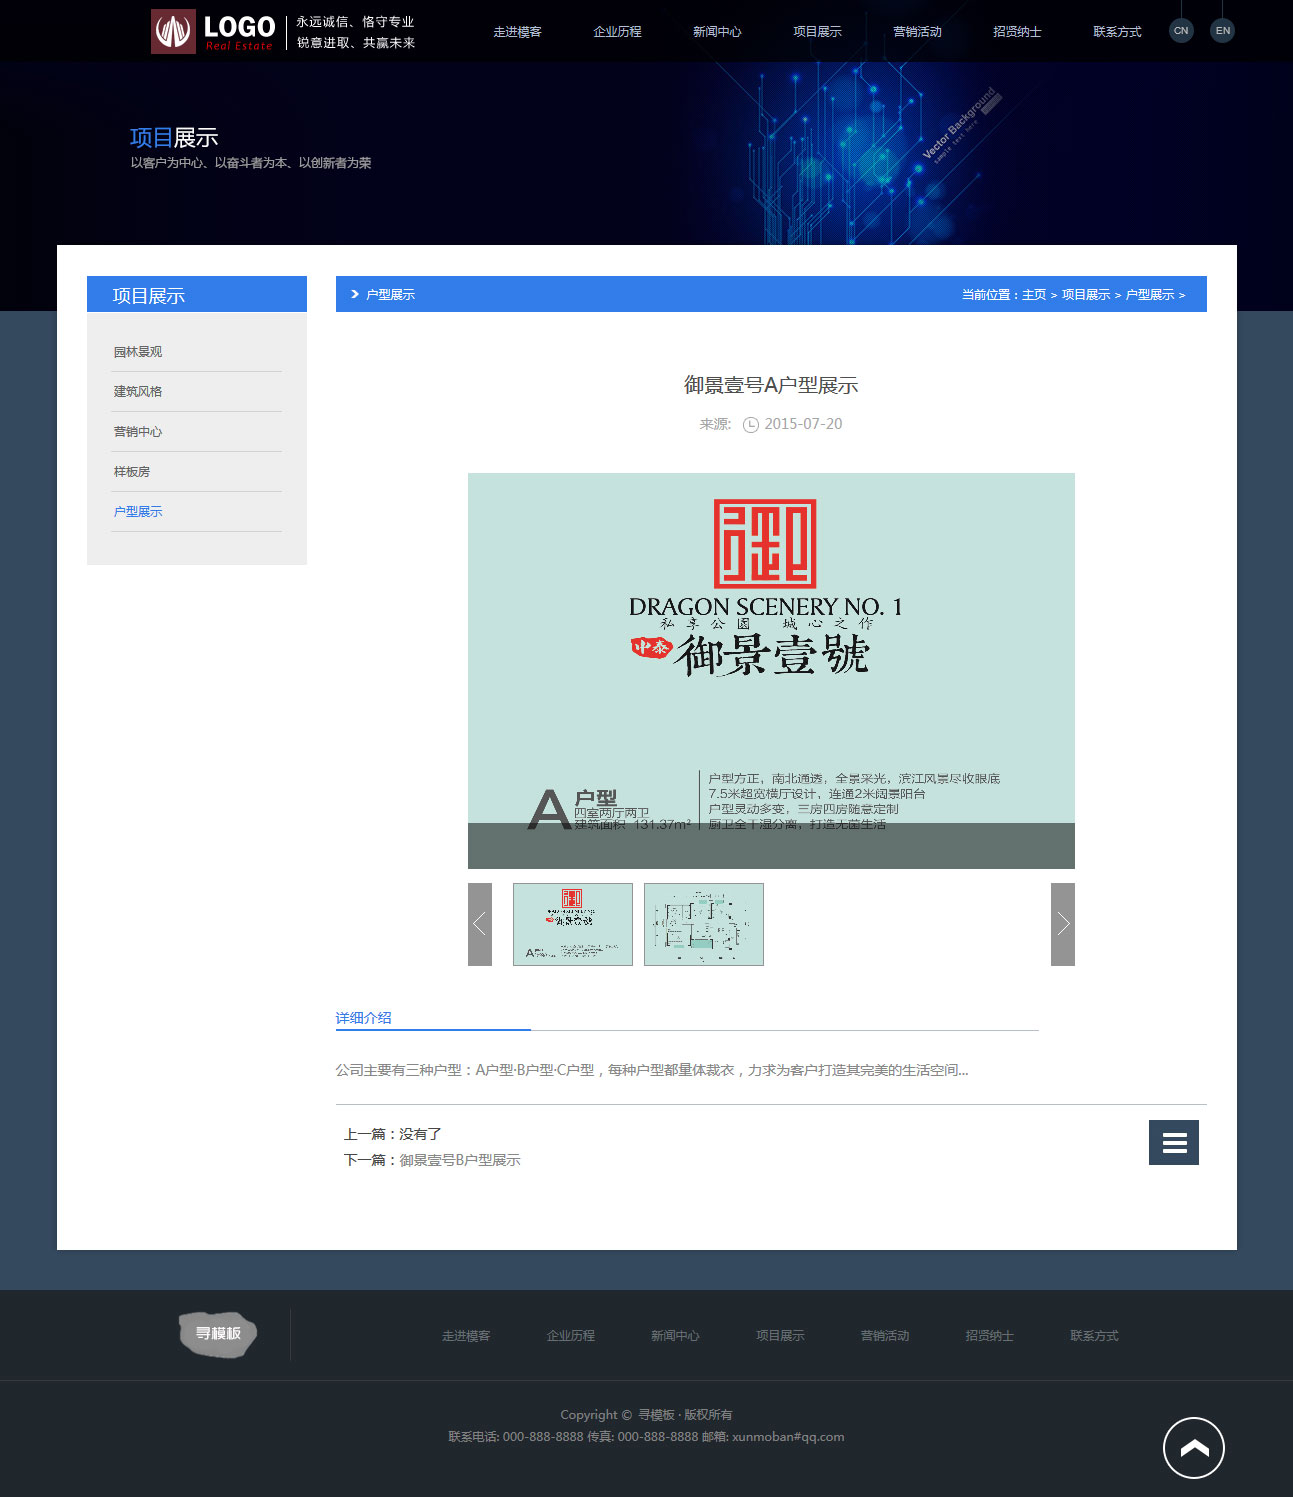Viewport: 1293px width, 1497px height.
Task: Click the previous arrow in thumbnail gallery
Action: [x=480, y=924]
